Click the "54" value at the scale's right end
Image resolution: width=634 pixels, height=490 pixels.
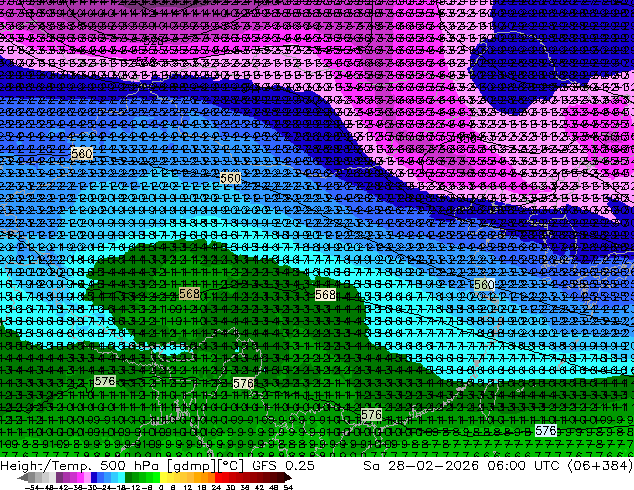coord(287,487)
